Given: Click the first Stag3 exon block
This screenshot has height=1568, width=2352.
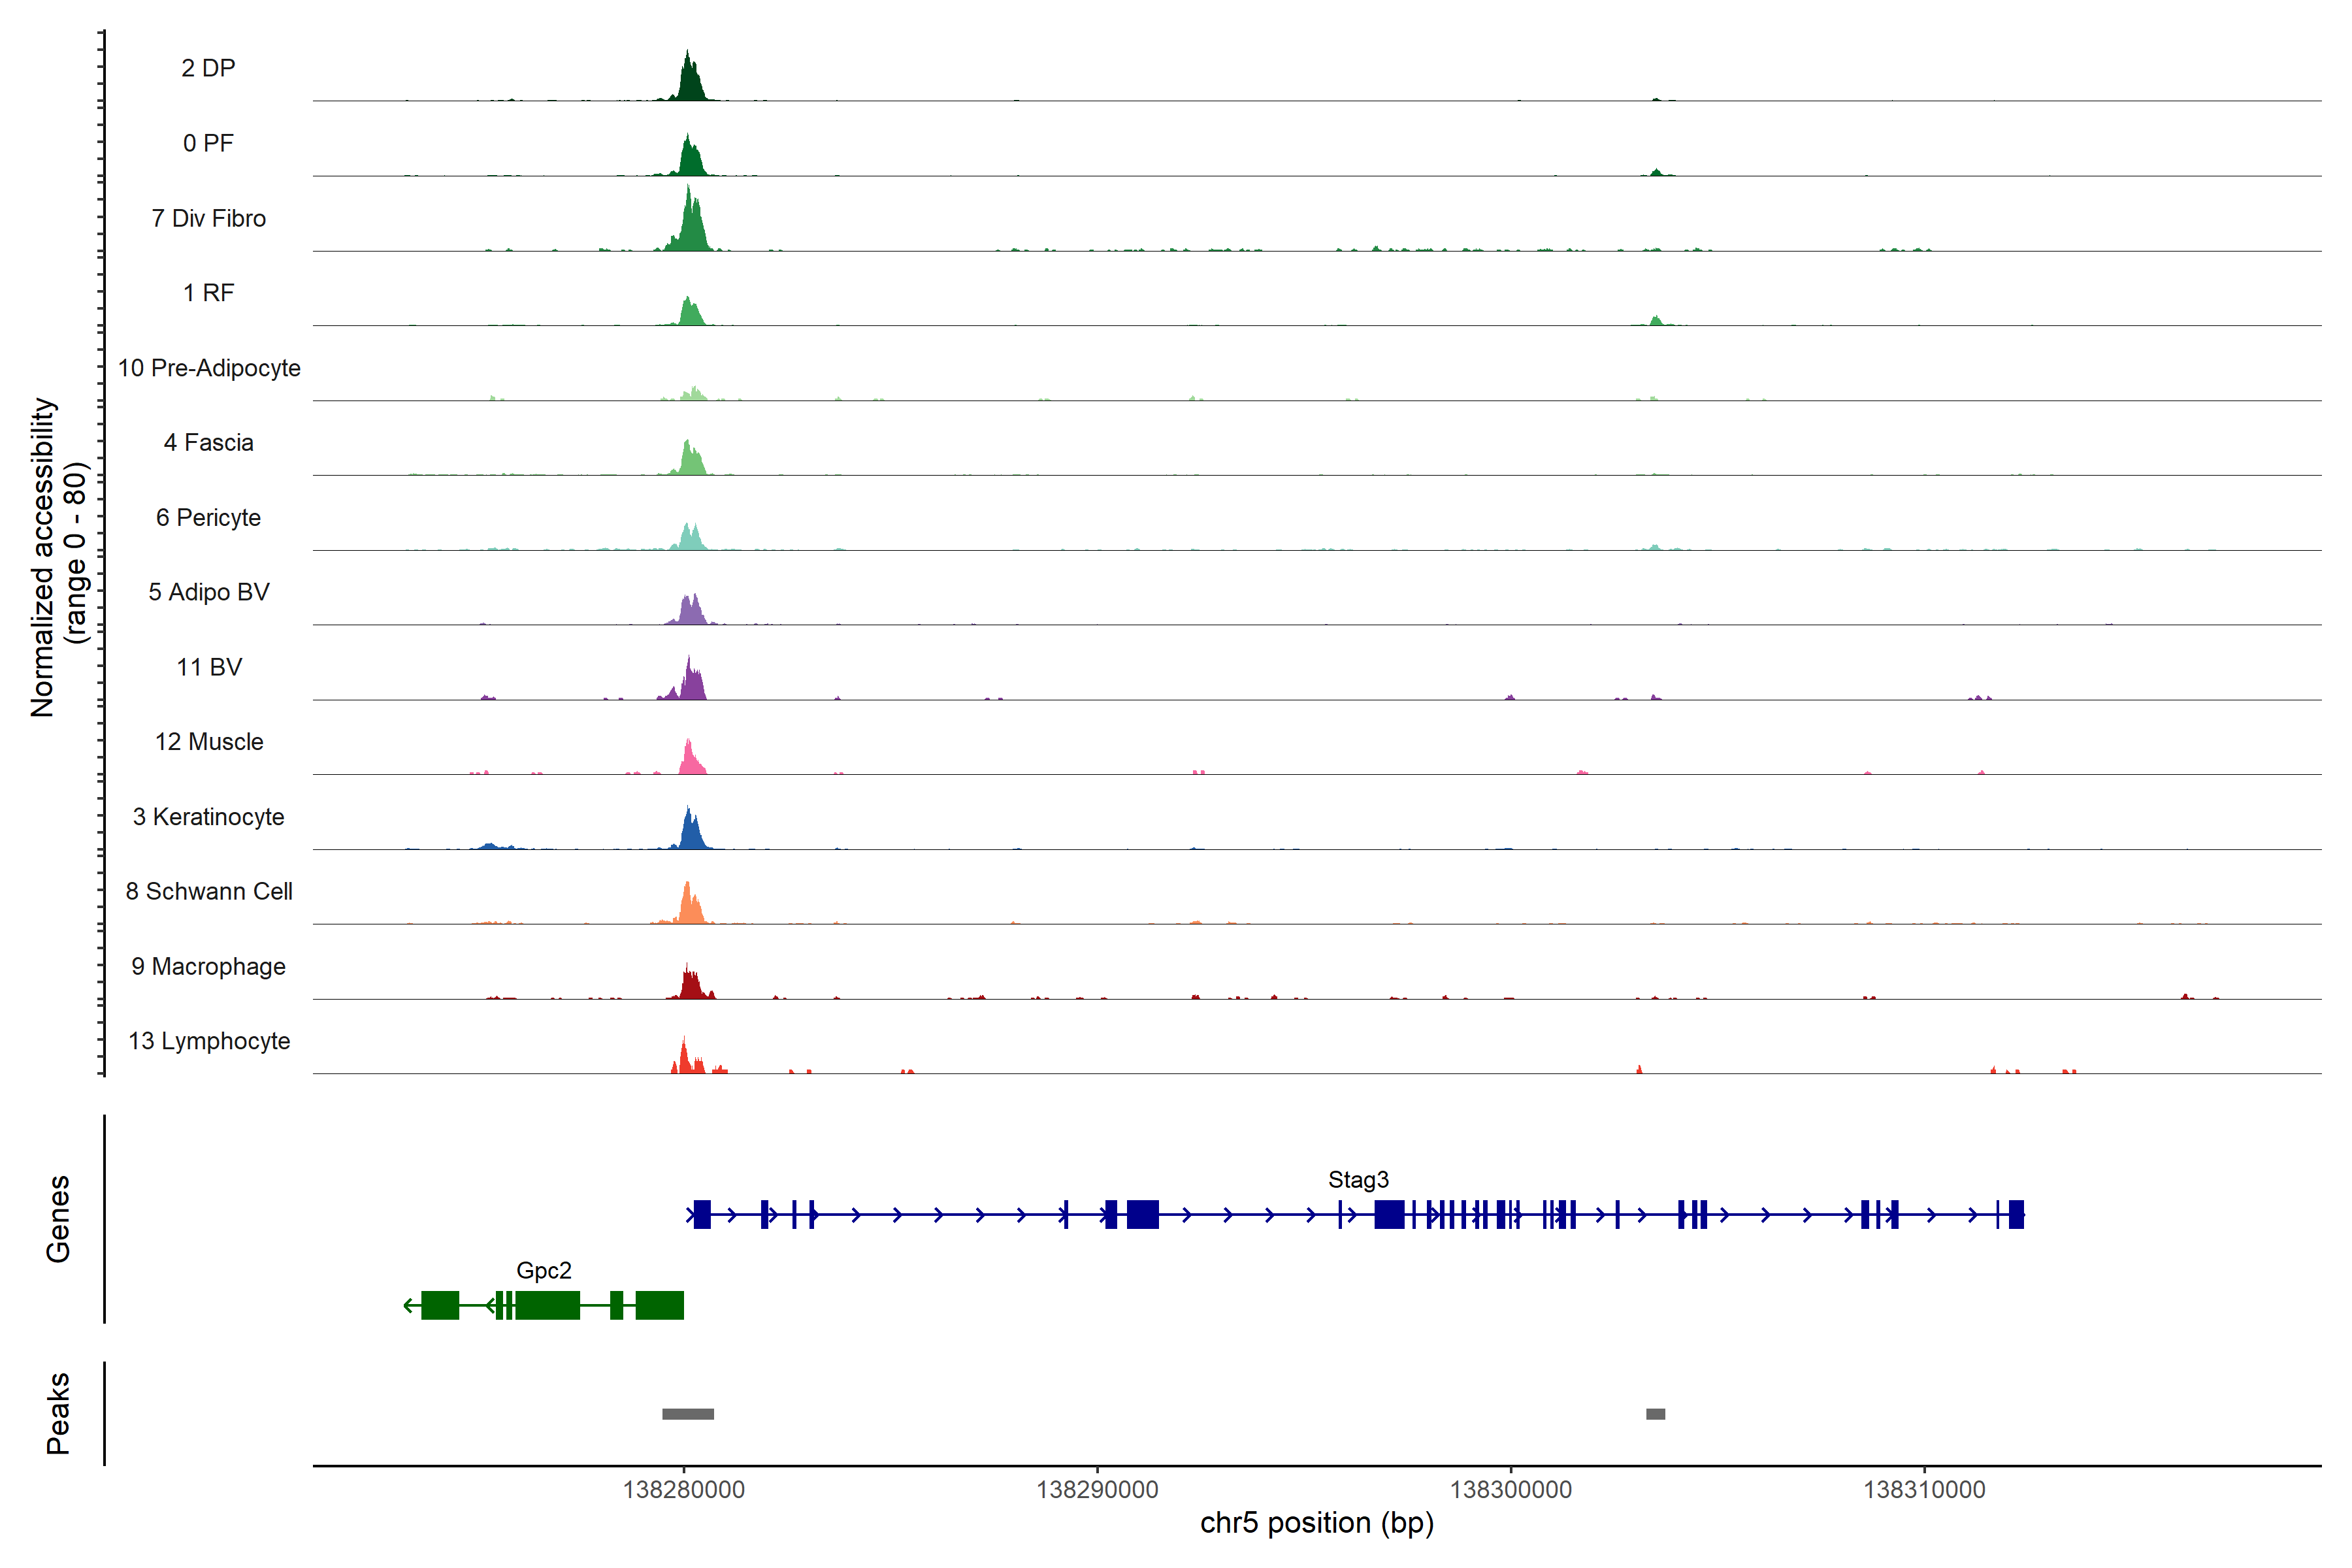Looking at the screenshot, I should (702, 1214).
